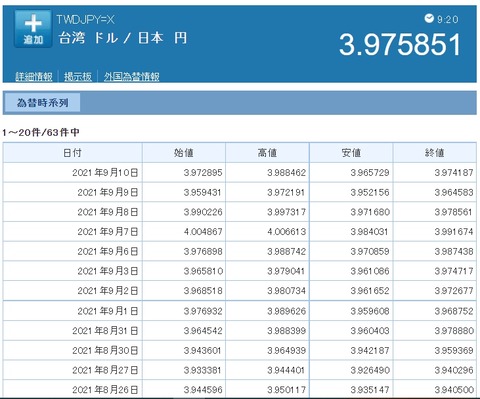Image resolution: width=480 pixels, height=399 pixels.
Task: Click the high value 4.006613
Action: pos(286,232)
